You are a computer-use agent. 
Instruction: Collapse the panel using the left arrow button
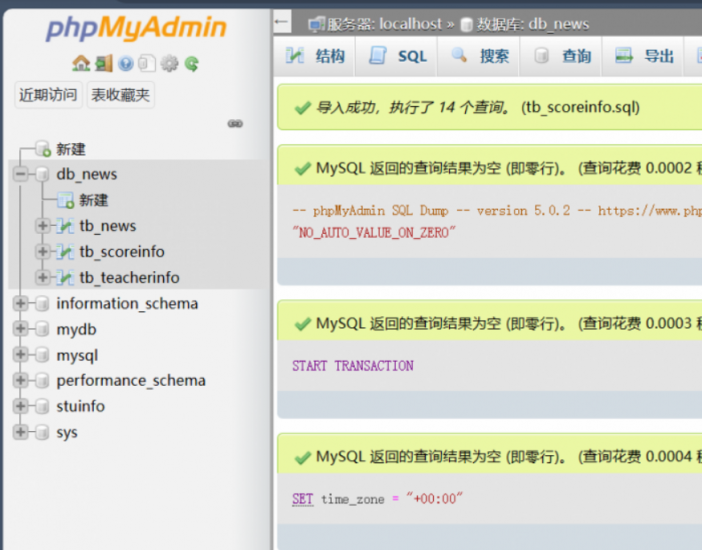pos(282,21)
